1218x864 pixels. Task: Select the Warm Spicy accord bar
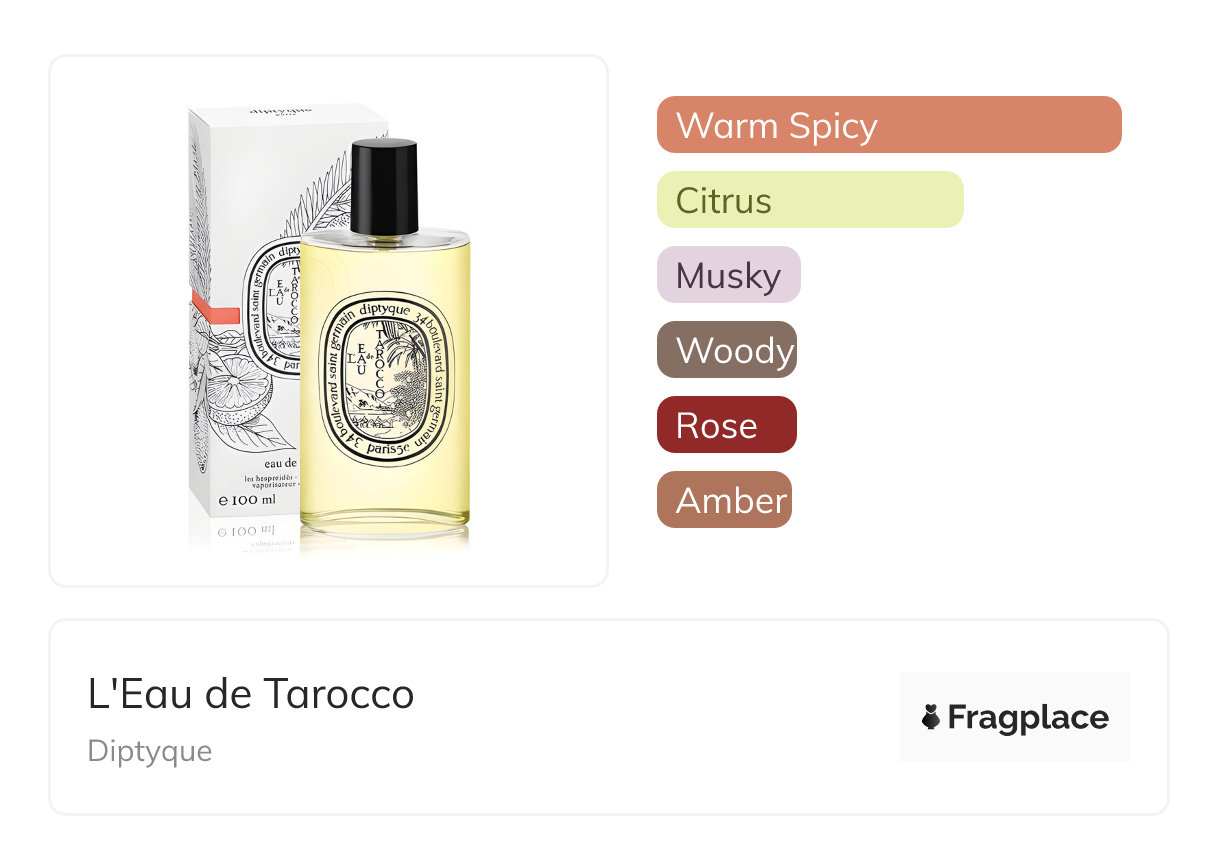coord(889,125)
